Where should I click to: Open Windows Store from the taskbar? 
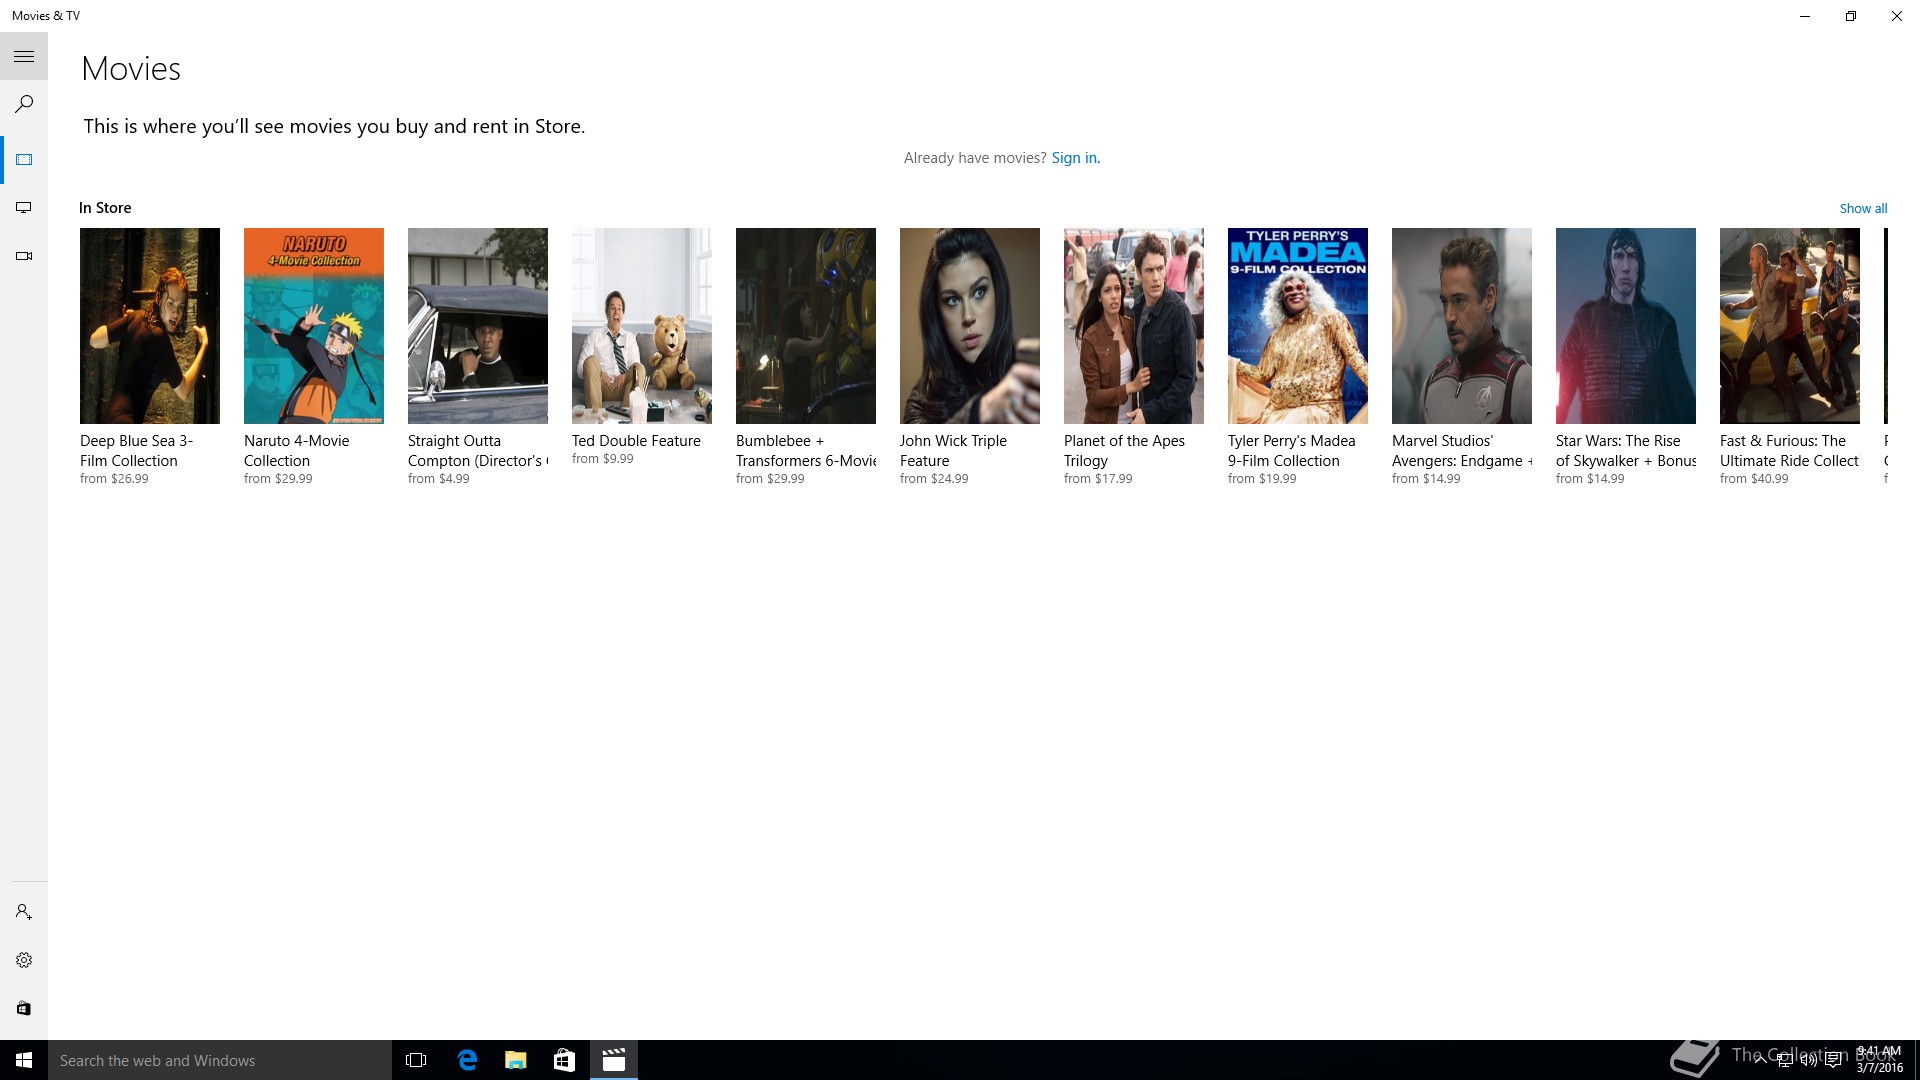pos(564,1060)
